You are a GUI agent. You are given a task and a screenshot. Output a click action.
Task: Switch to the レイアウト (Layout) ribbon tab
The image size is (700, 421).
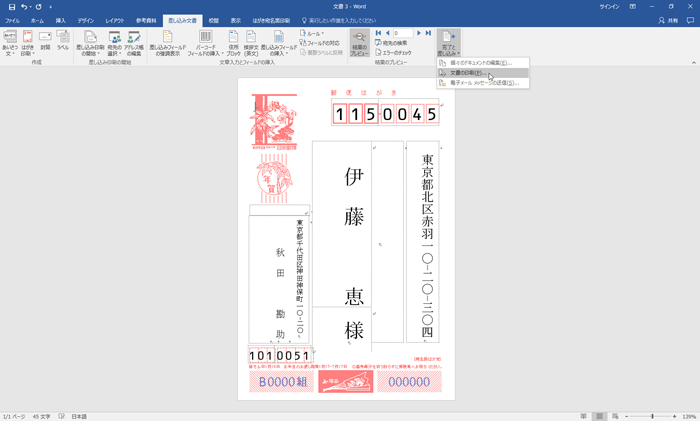click(115, 20)
